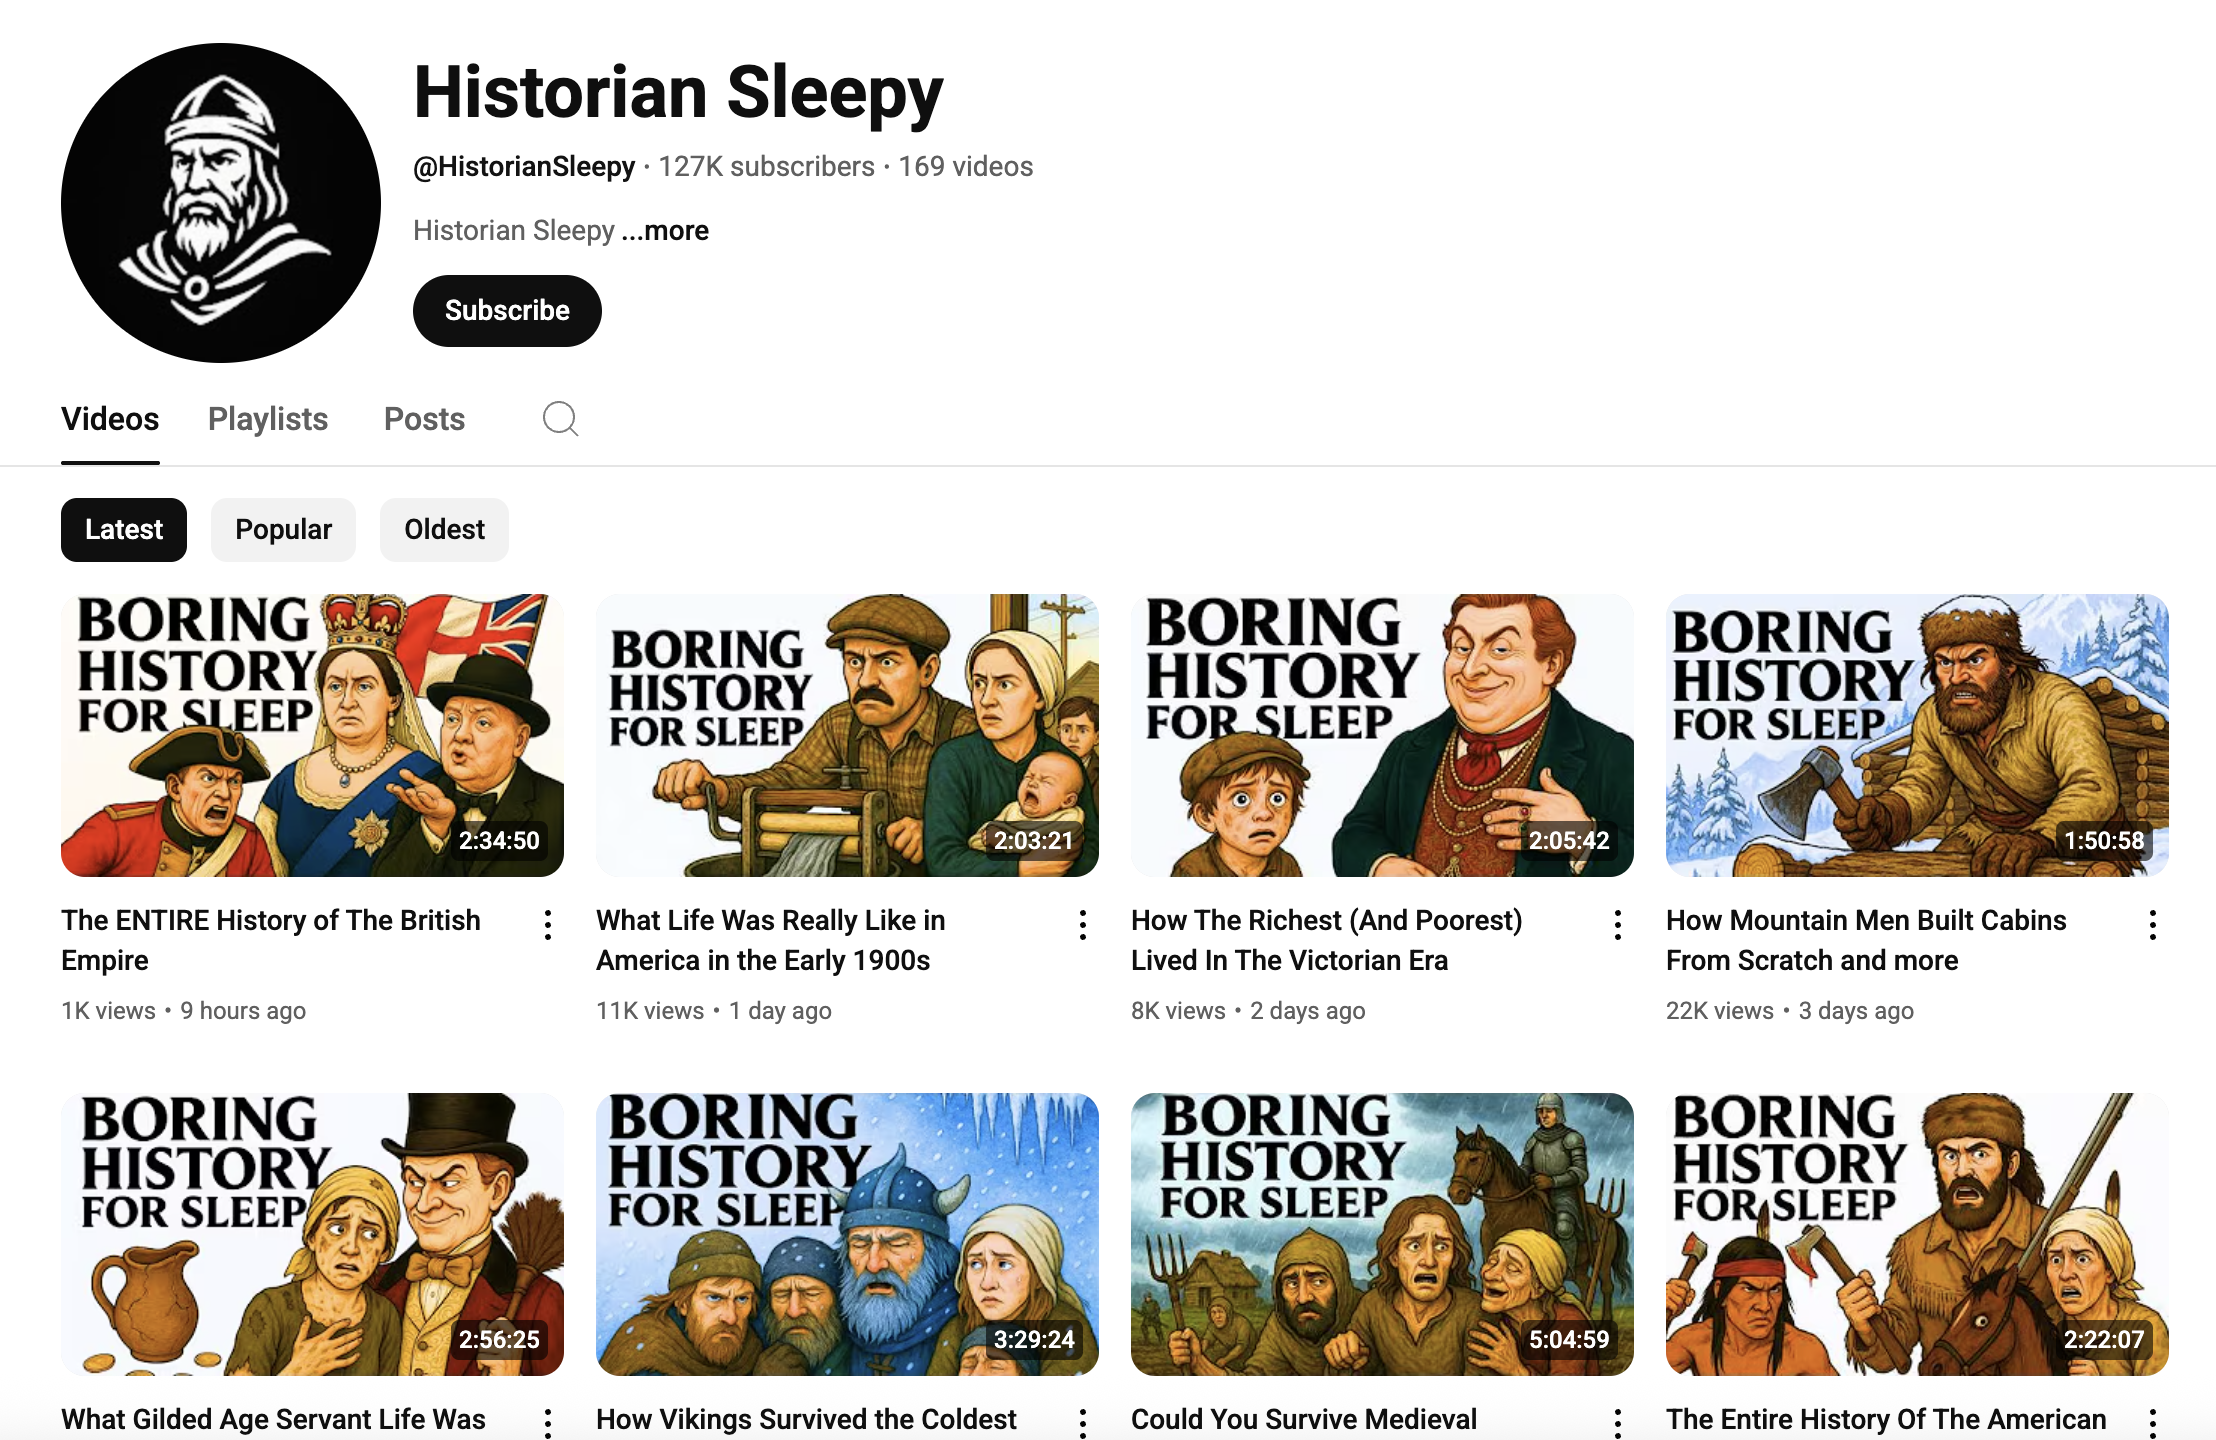Click the '169 videos' count text

965,167
